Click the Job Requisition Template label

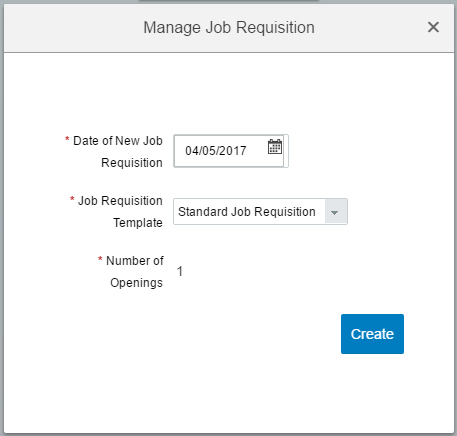tap(120, 212)
